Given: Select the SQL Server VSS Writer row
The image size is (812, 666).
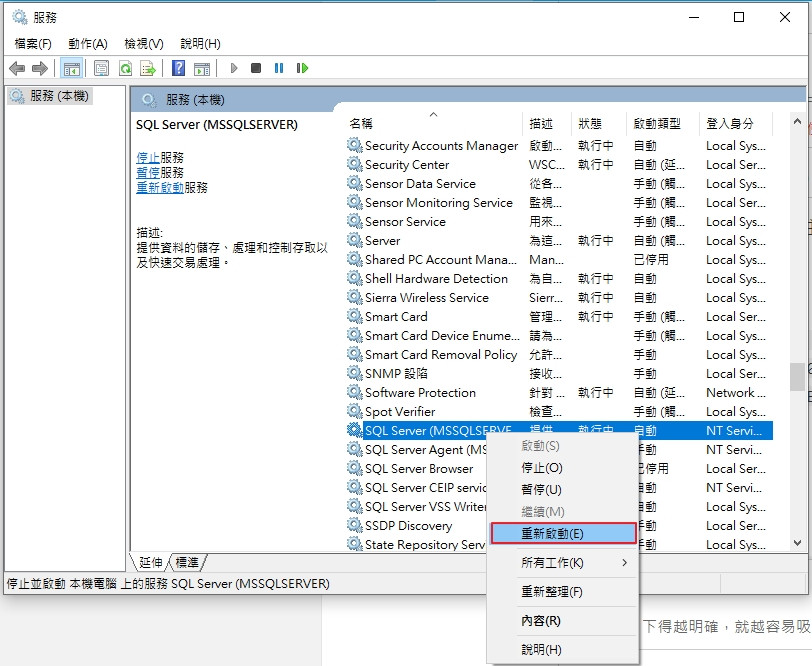Looking at the screenshot, I should [x=417, y=506].
